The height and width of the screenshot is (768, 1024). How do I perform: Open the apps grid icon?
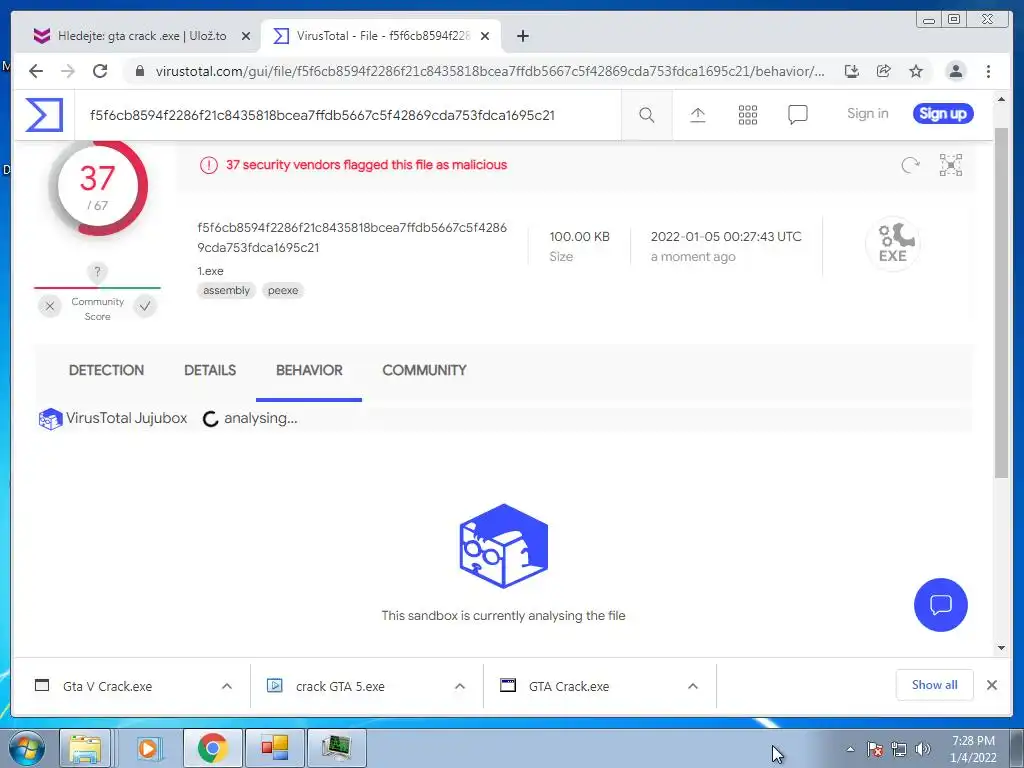(748, 115)
